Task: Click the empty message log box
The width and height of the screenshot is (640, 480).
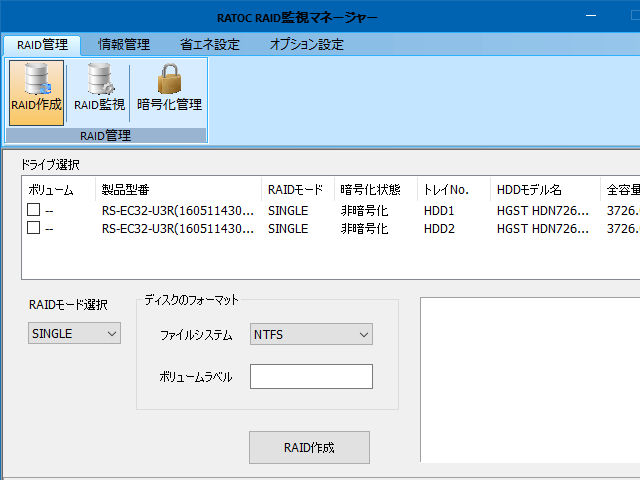Action: [530, 380]
